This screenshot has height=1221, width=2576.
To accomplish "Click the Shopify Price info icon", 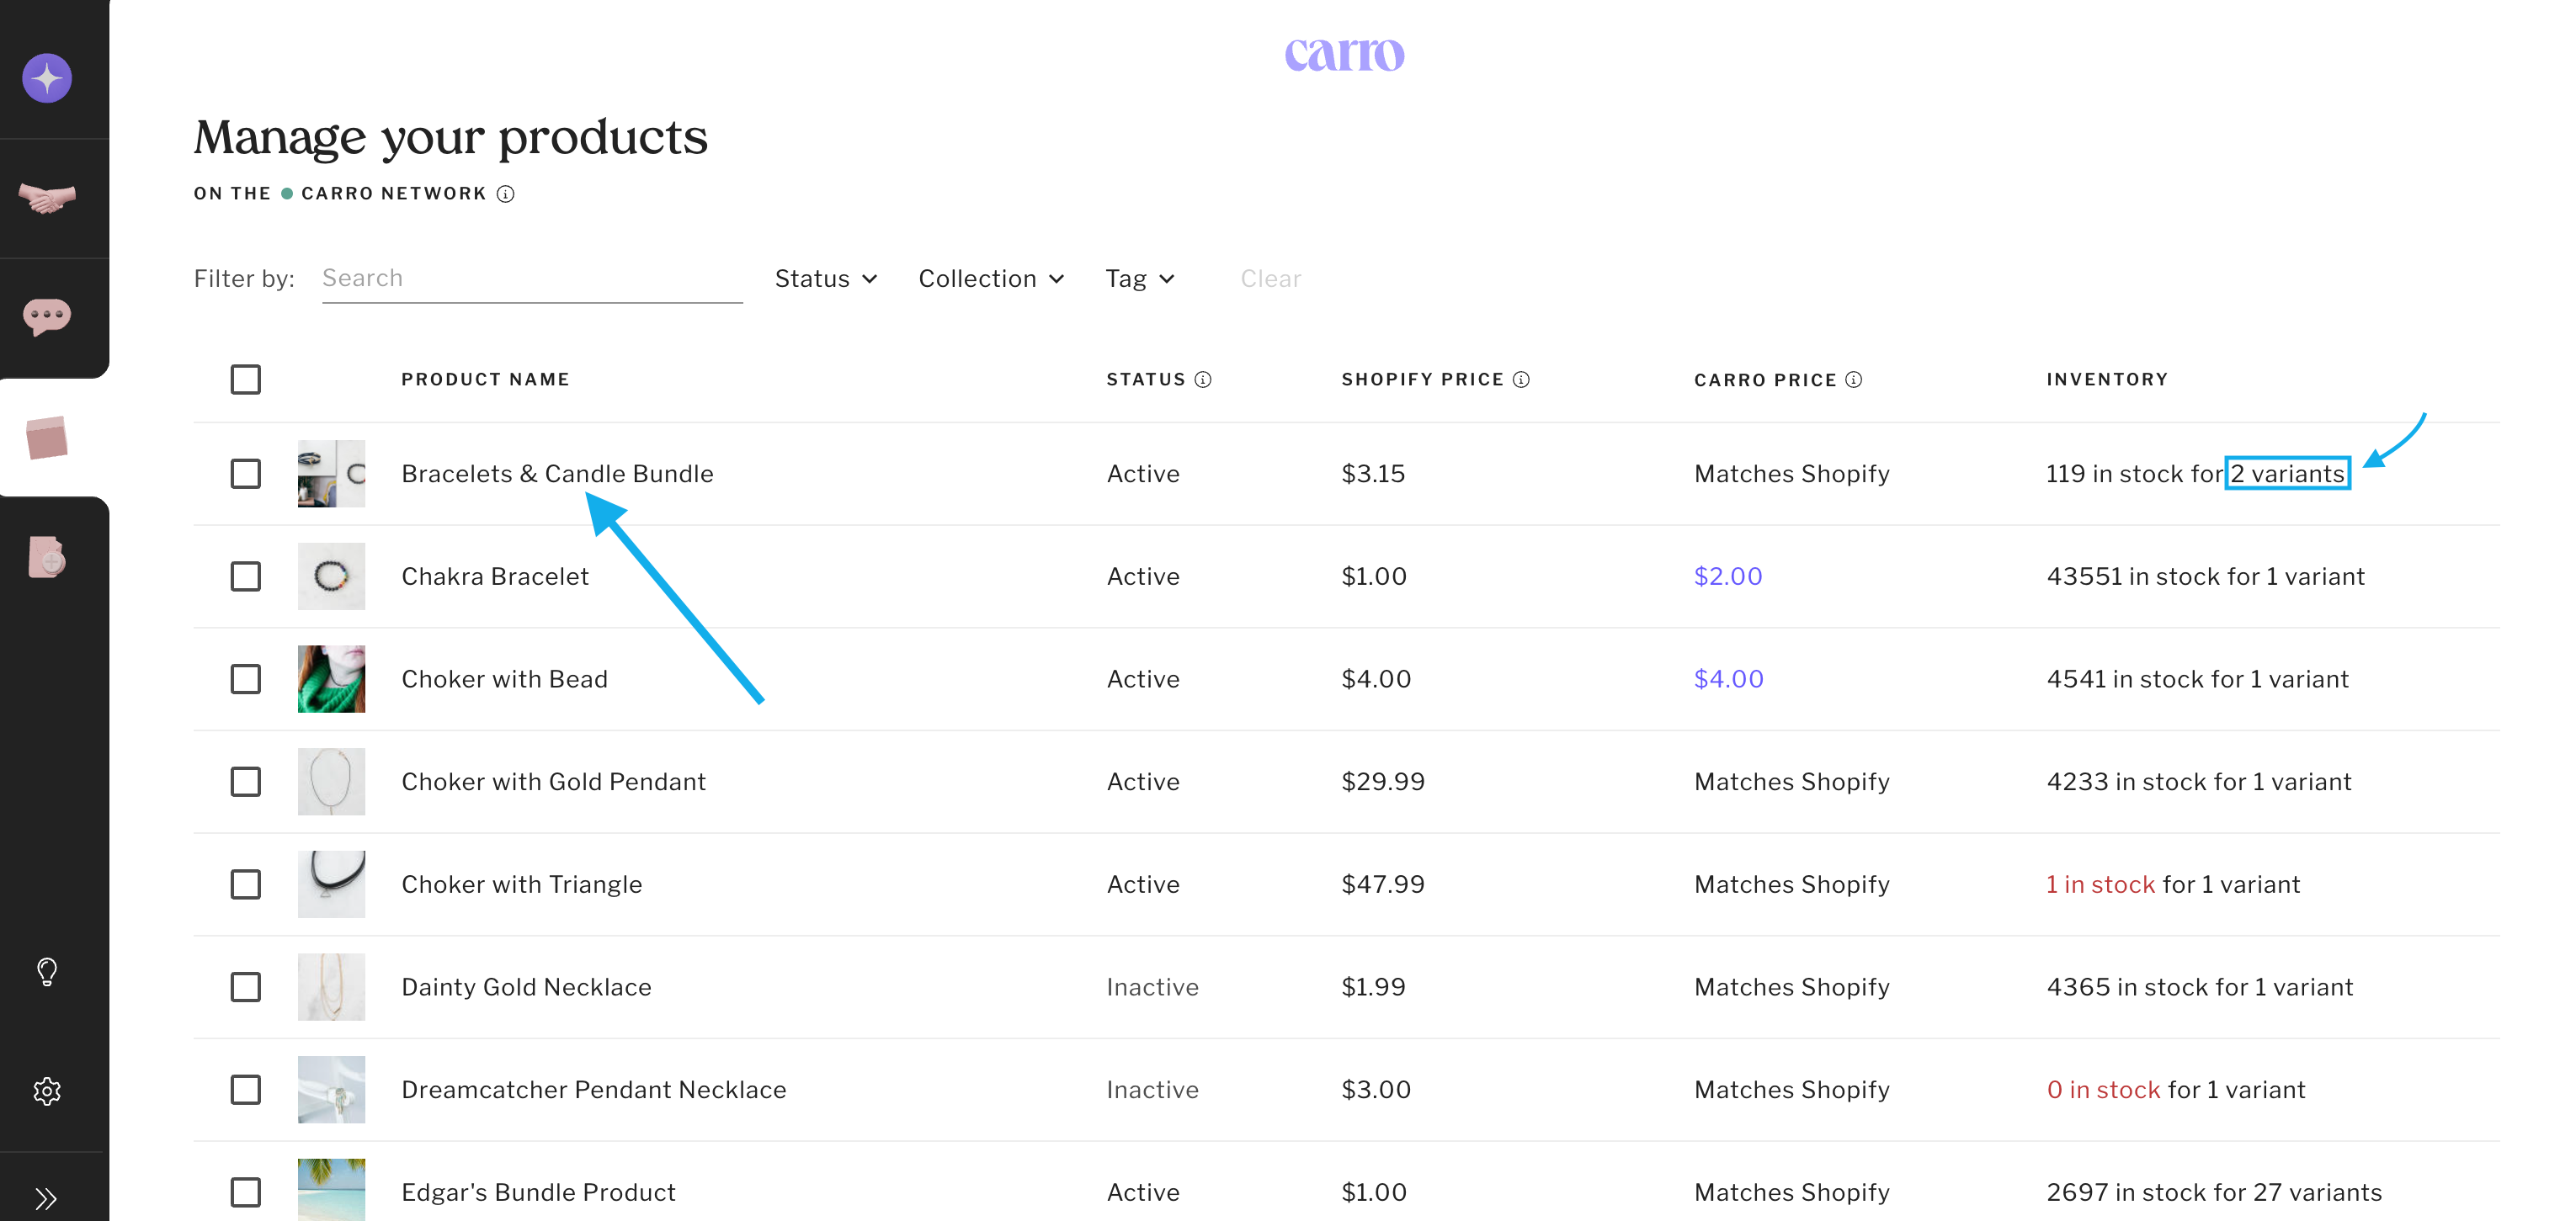I will 1521,379.
